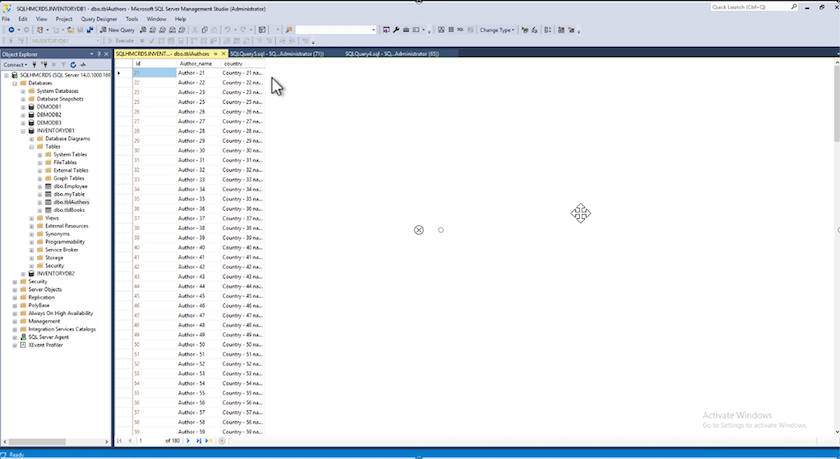Open the Edit menu

(22, 19)
